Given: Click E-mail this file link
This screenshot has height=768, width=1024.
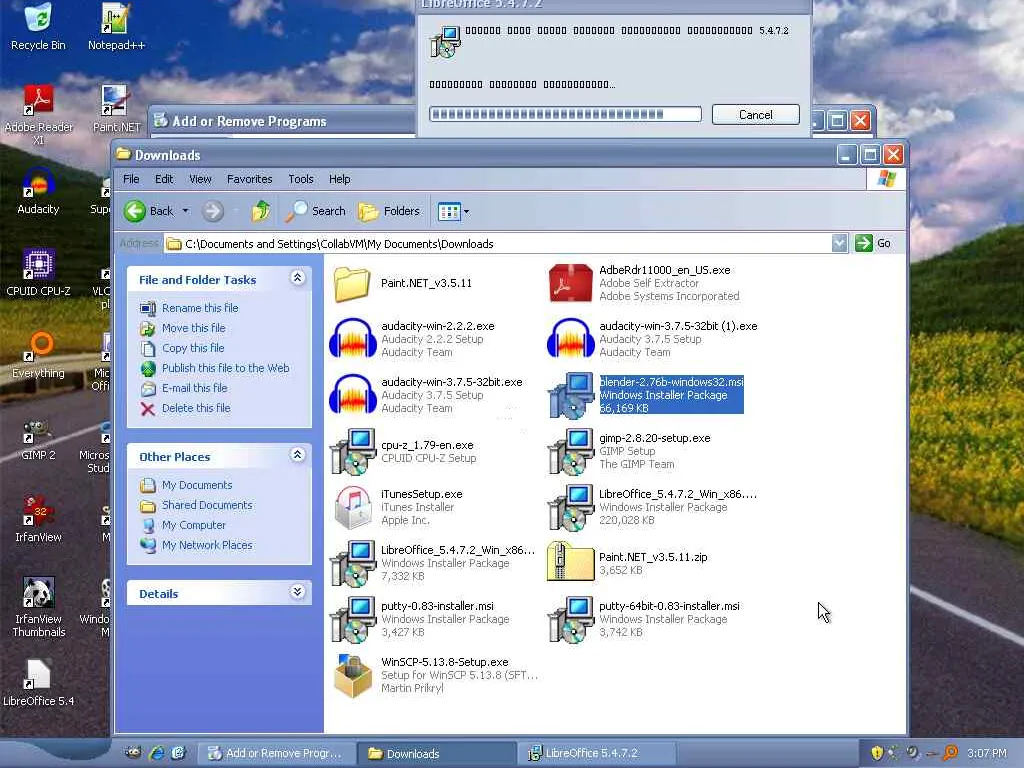Looking at the screenshot, I should click(195, 388).
